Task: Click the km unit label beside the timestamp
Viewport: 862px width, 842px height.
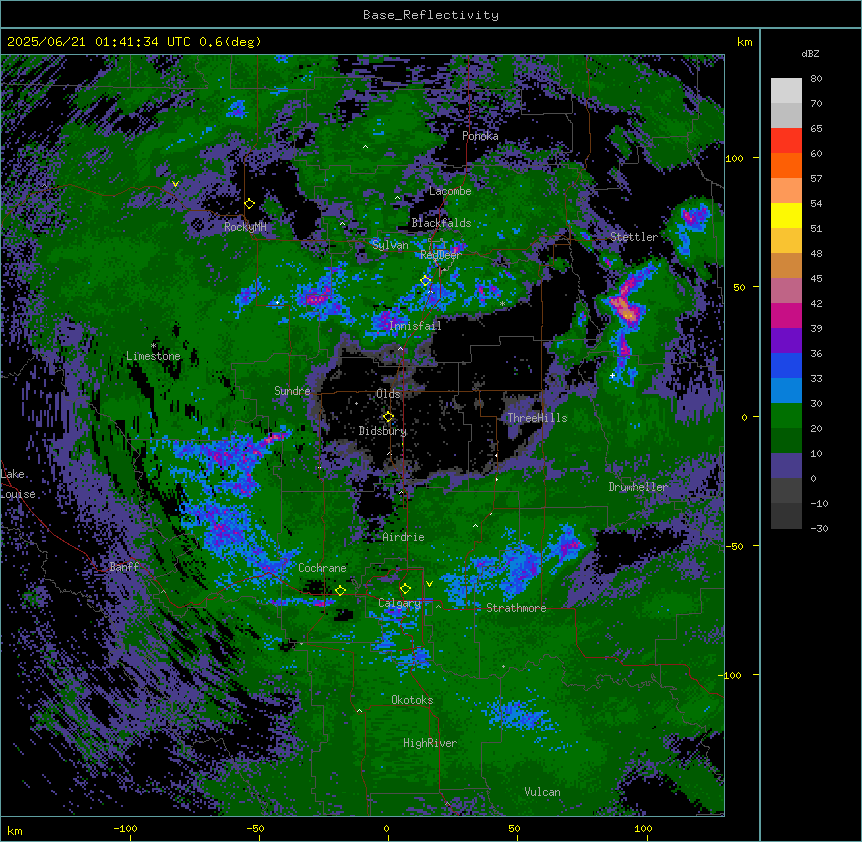Action: tap(744, 42)
